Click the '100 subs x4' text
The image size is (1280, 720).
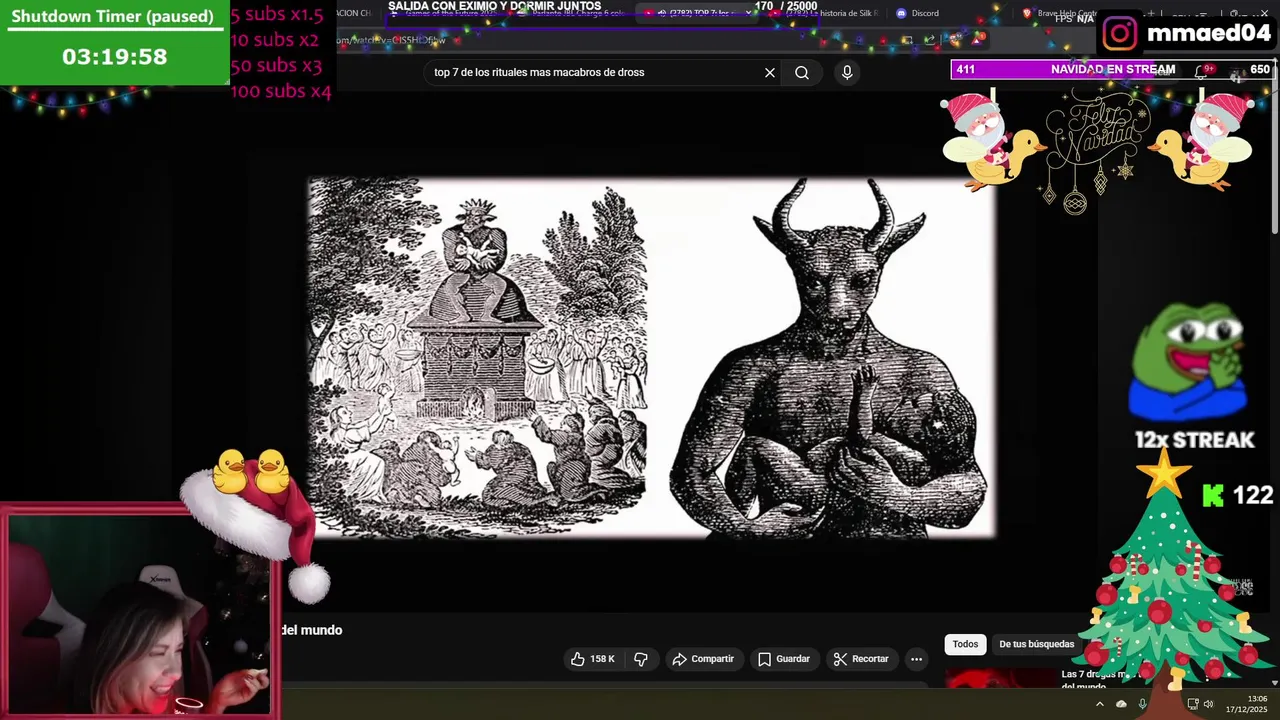tap(281, 91)
